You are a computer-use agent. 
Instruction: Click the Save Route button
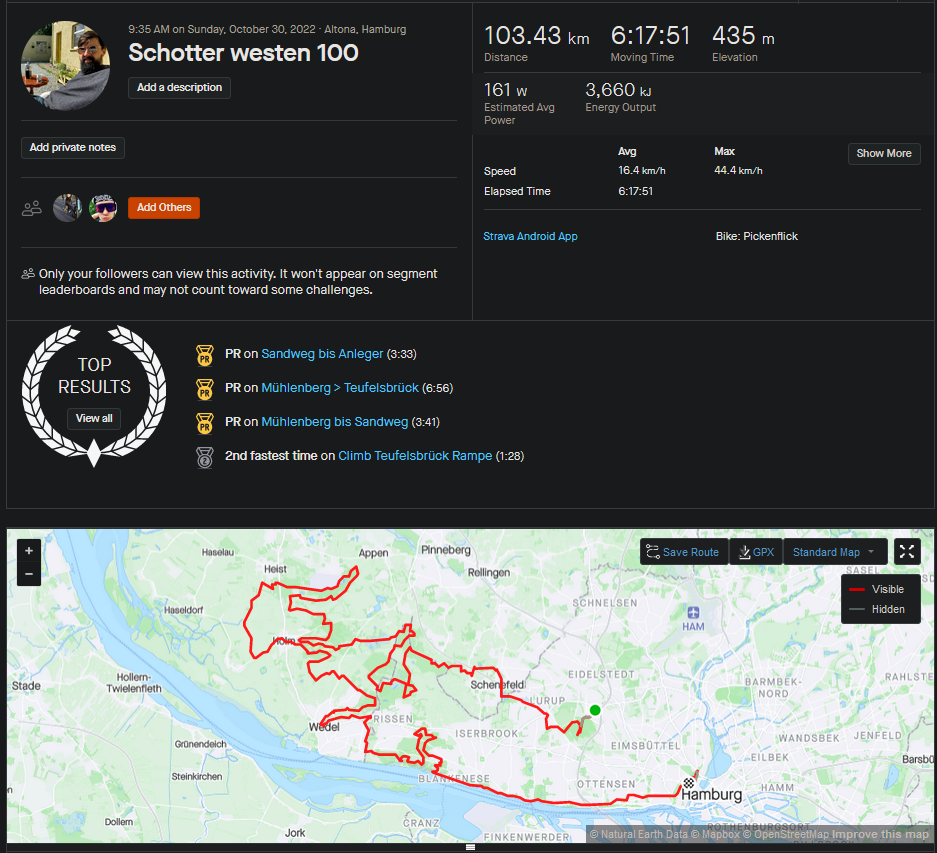tap(682, 552)
